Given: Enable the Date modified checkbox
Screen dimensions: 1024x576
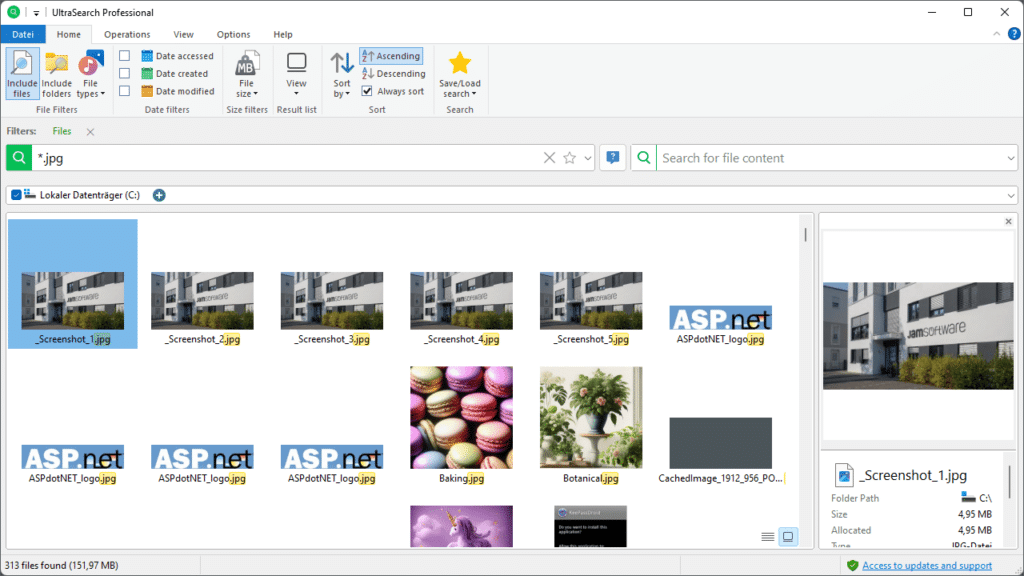Looking at the screenshot, I should [x=124, y=91].
